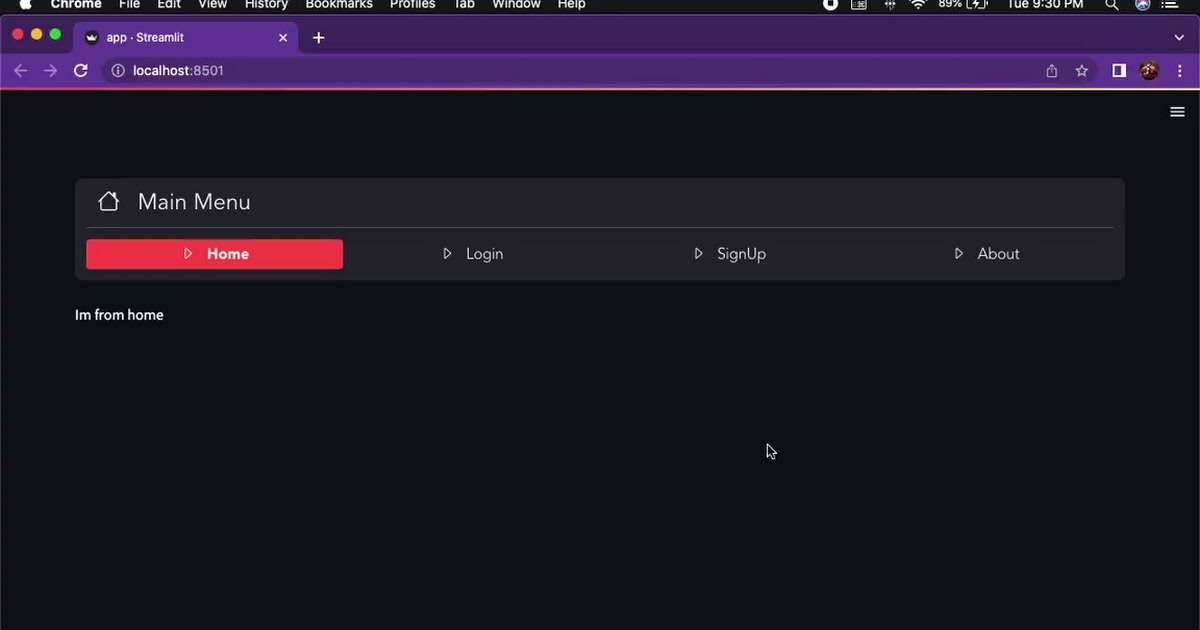Switch to the Login menu item
1200x630 pixels.
pos(473,254)
